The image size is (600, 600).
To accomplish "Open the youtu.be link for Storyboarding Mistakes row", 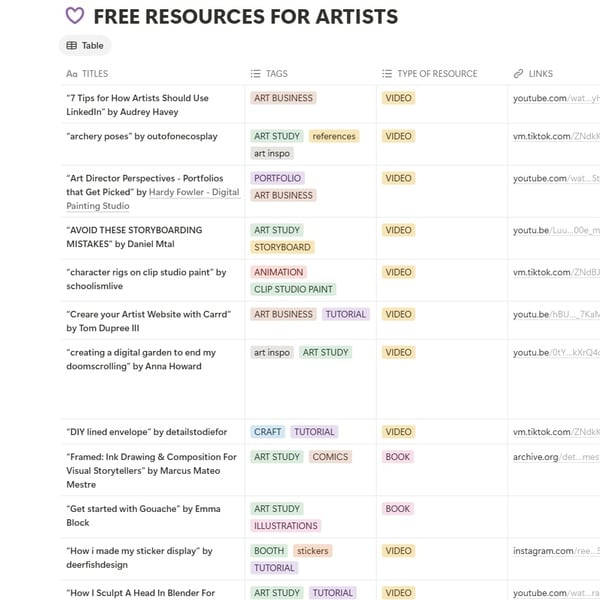I will coord(556,230).
